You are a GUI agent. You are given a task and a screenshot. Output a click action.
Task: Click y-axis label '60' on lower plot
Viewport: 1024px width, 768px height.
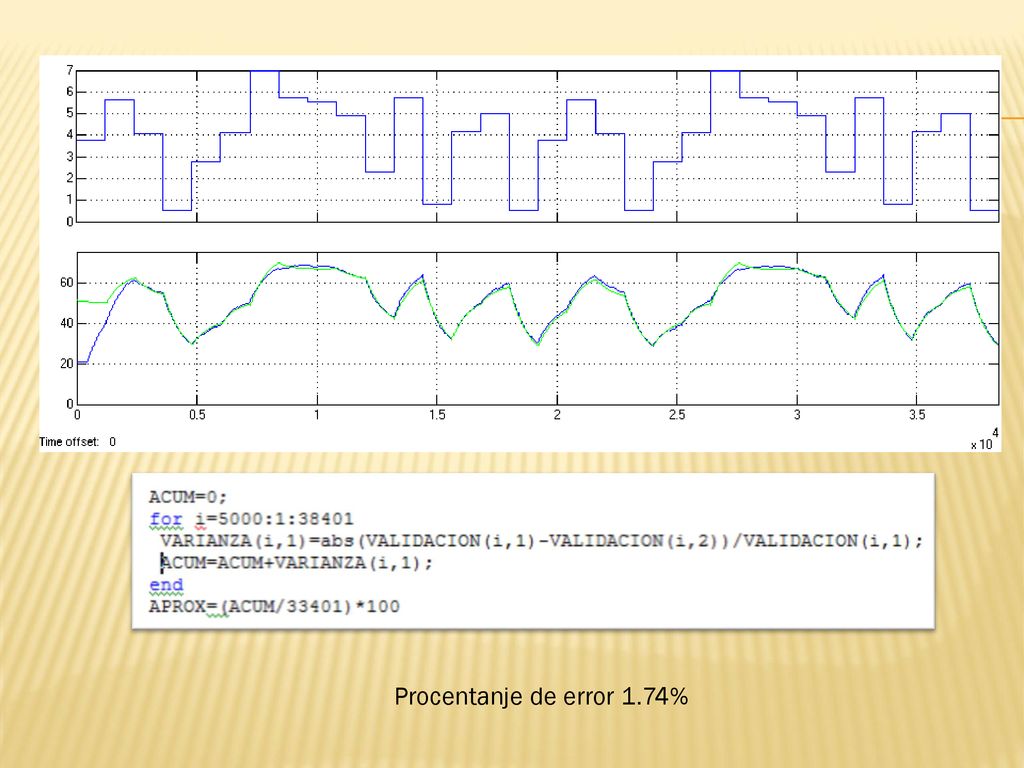[67, 283]
